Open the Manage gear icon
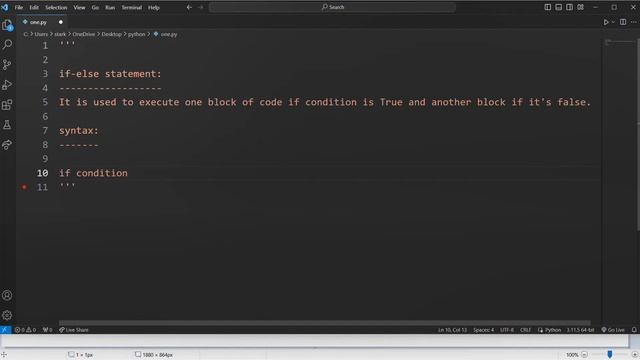Viewport: 640px width, 360px height. point(7,315)
